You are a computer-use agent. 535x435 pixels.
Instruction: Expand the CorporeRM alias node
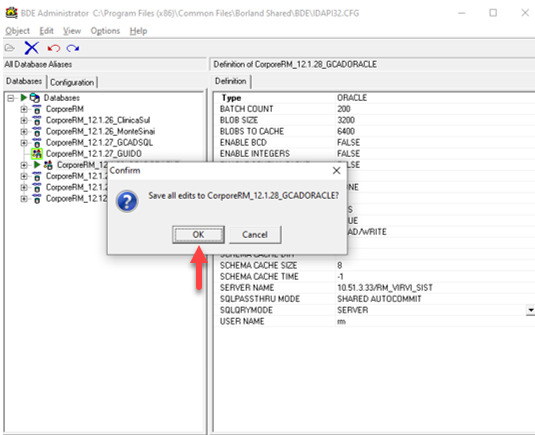[x=24, y=110]
